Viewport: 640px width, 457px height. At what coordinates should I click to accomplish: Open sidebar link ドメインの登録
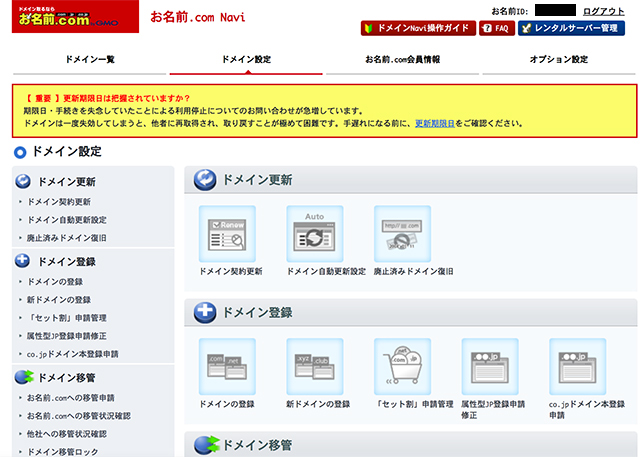(55, 282)
